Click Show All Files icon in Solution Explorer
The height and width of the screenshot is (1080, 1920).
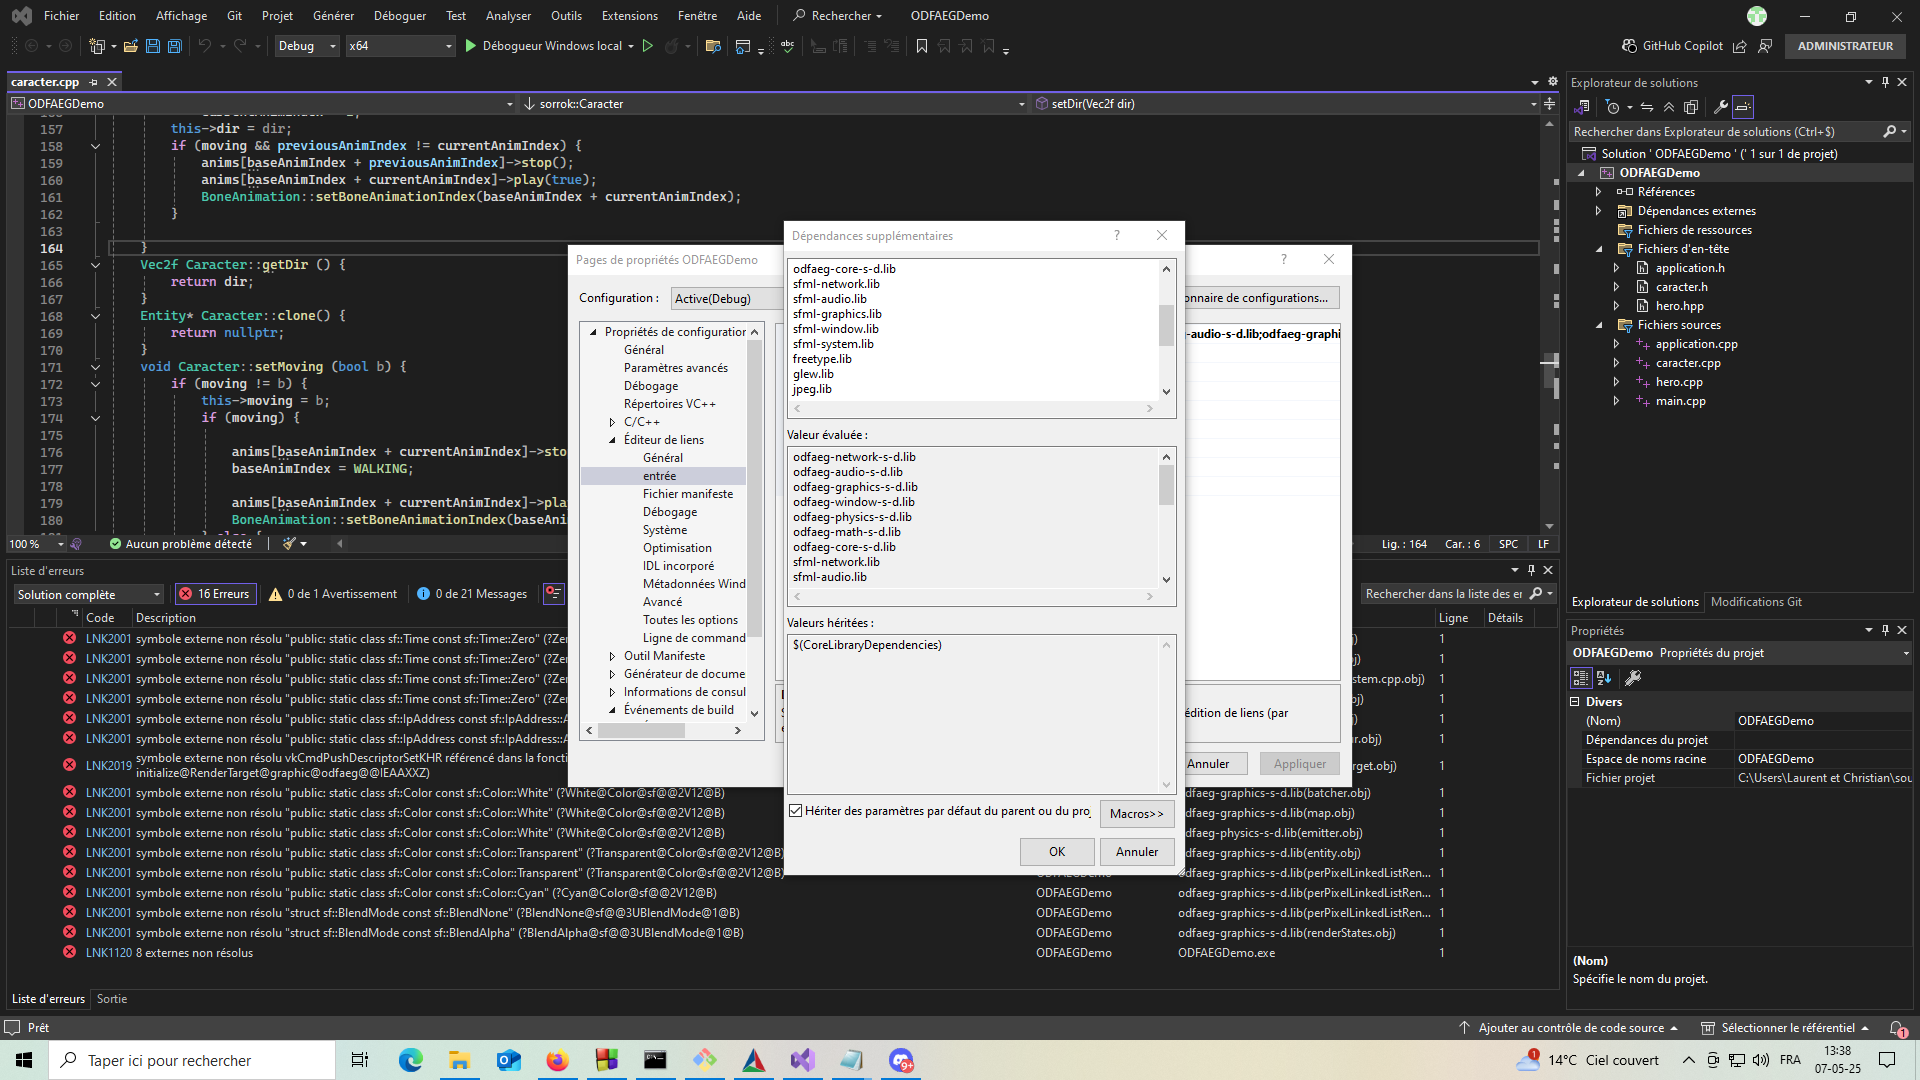tap(1691, 107)
